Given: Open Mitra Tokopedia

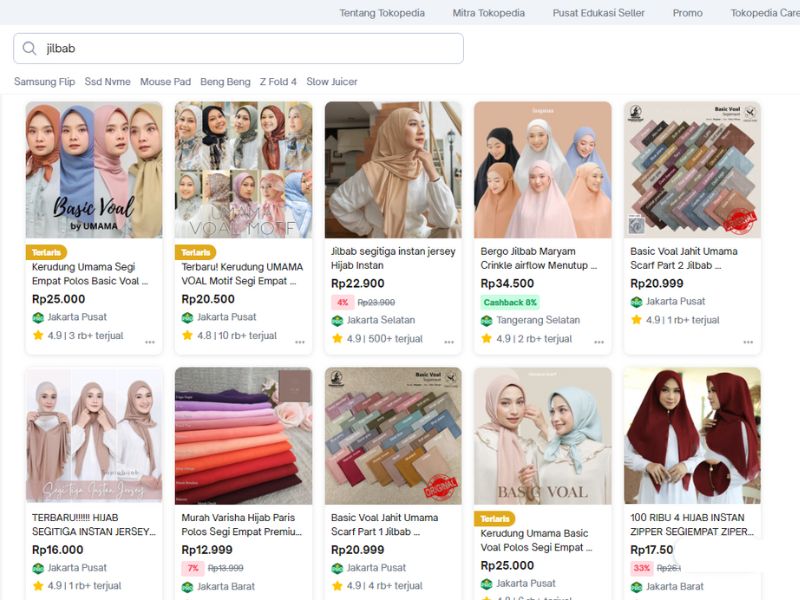Looking at the screenshot, I should tap(489, 13).
